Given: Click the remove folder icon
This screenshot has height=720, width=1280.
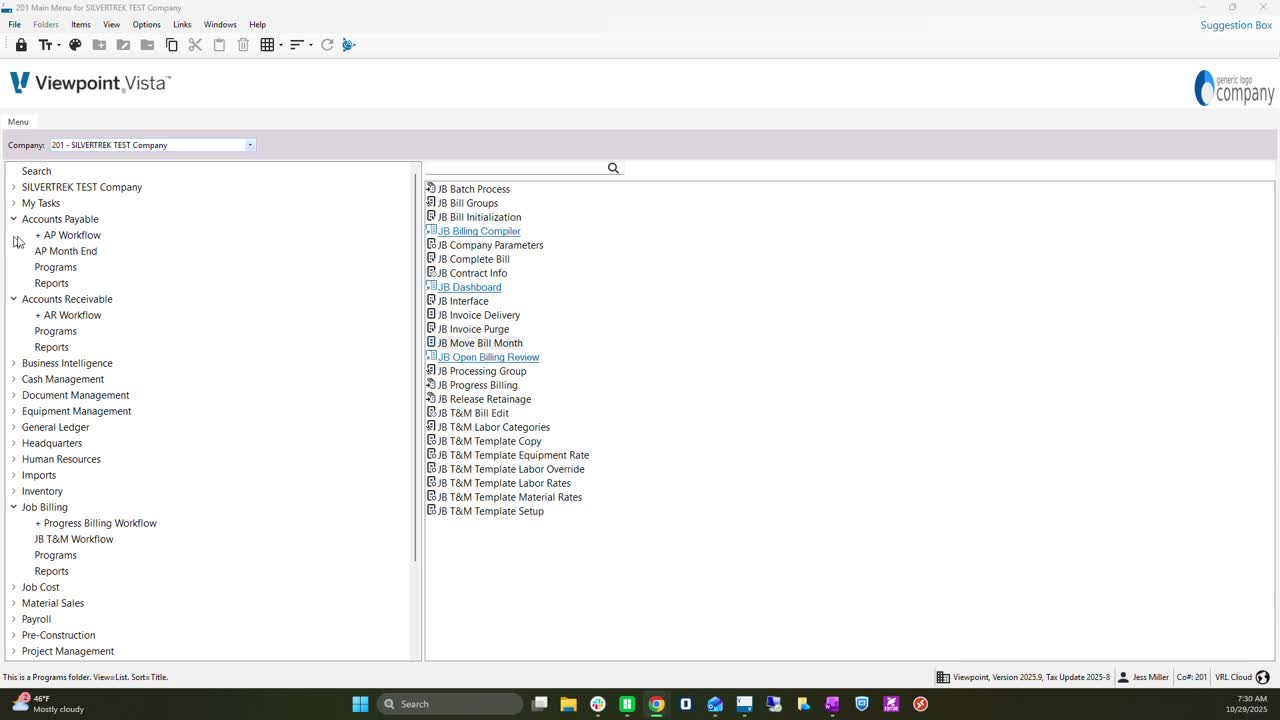Looking at the screenshot, I should pos(147,45).
